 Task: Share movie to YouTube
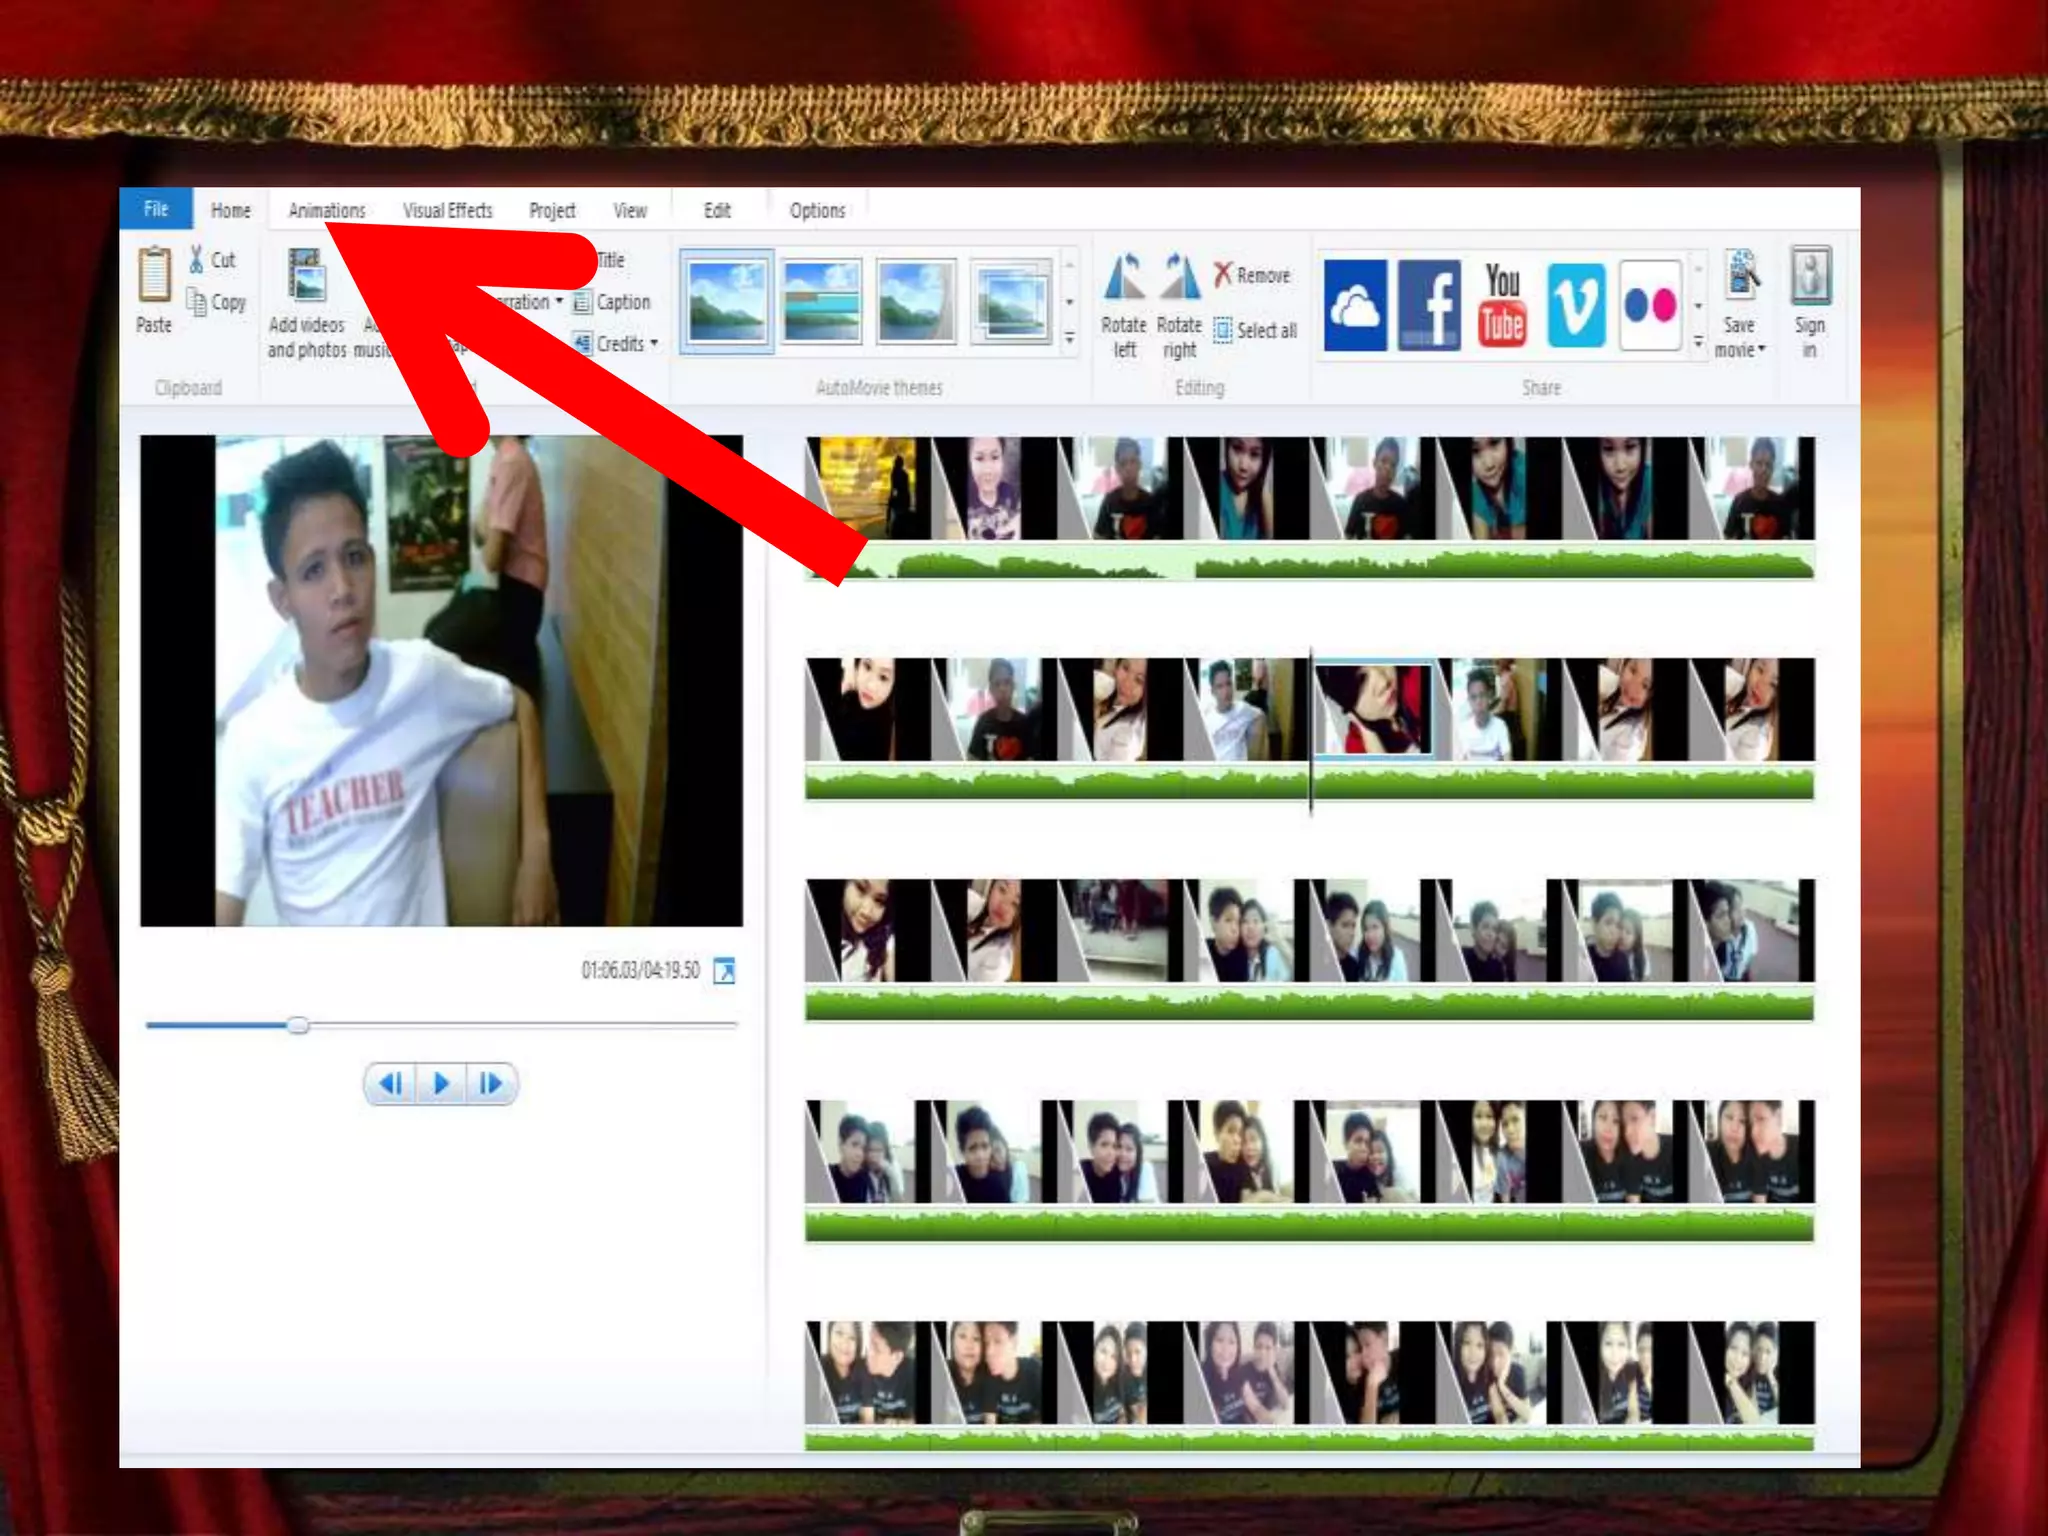pos(1502,305)
